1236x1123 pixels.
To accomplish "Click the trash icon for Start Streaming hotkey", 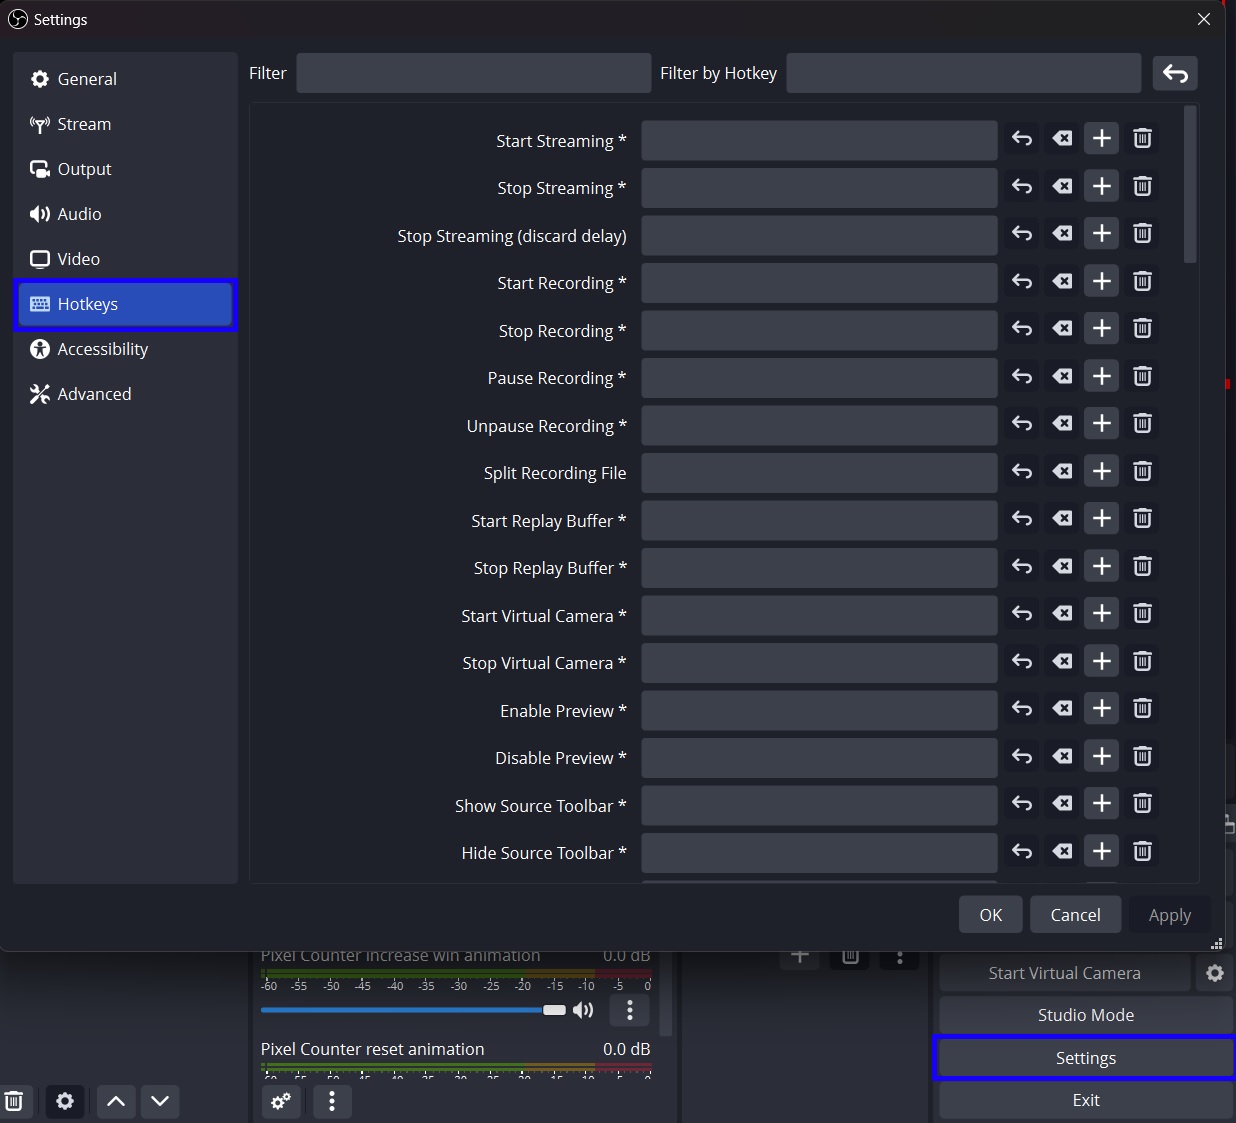I will [x=1142, y=139].
